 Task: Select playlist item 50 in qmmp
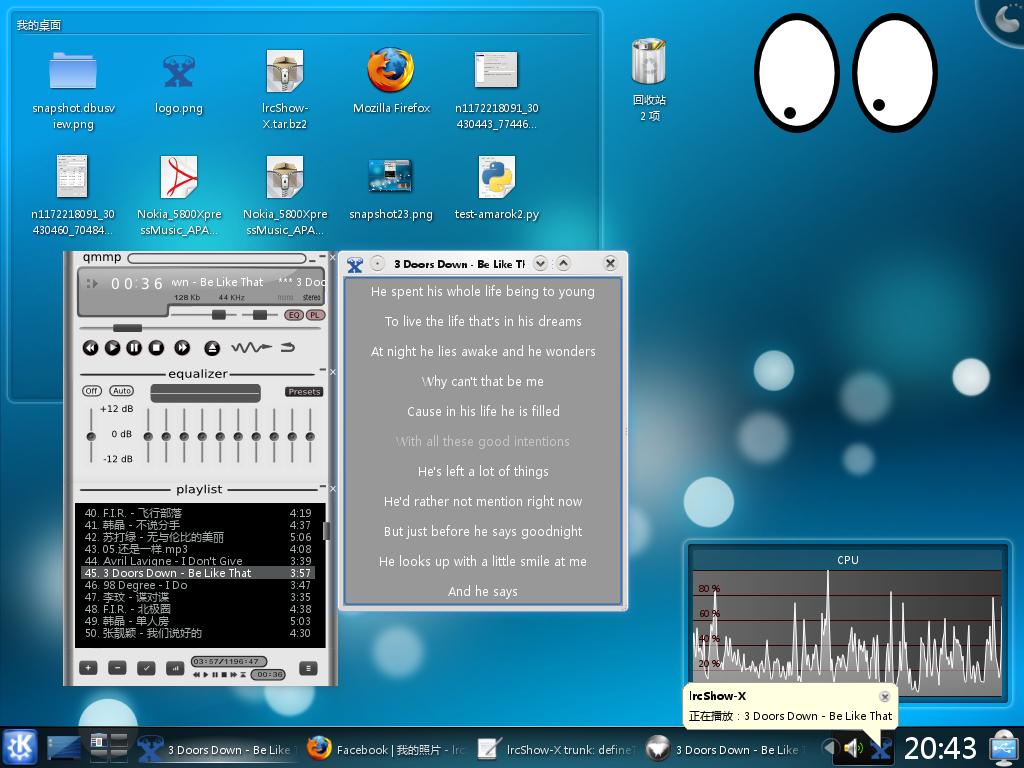point(198,633)
